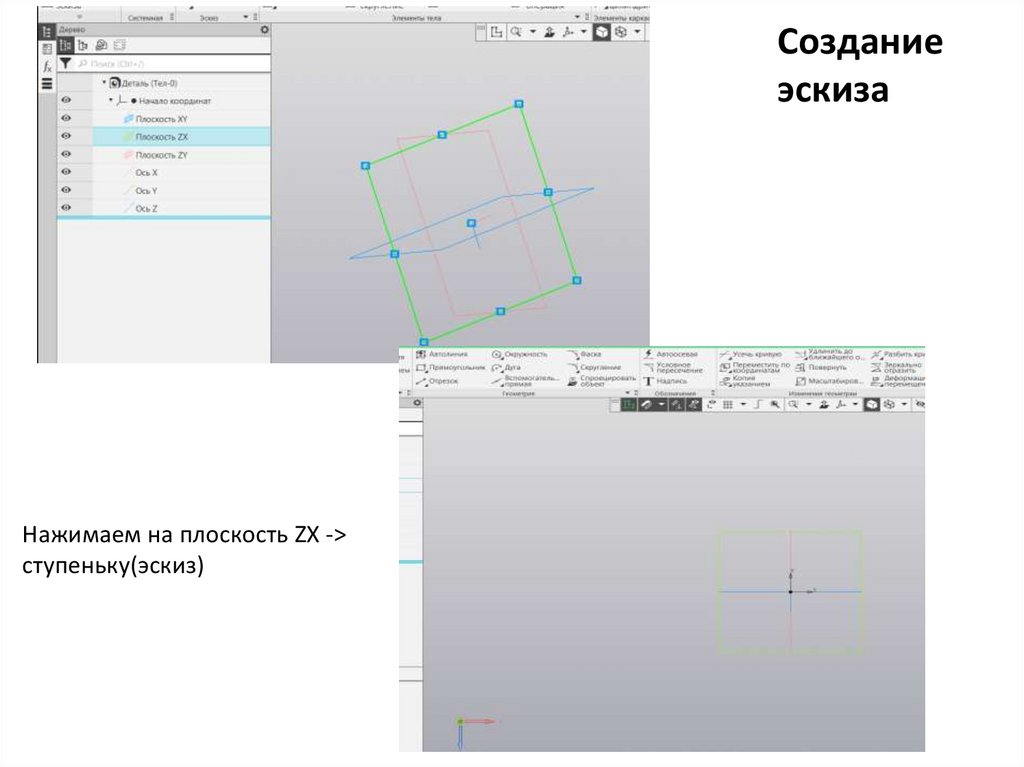Toggle visibility of Ось Z

(x=66, y=208)
